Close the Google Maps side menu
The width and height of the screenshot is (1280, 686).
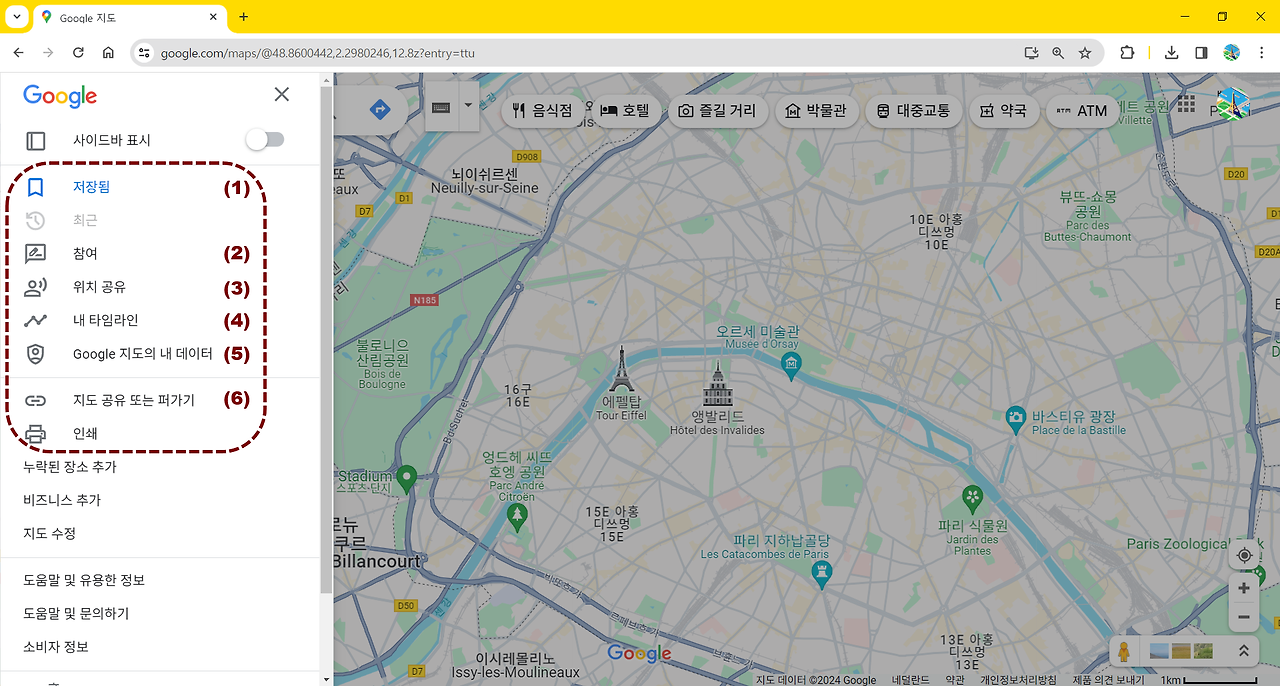[282, 94]
